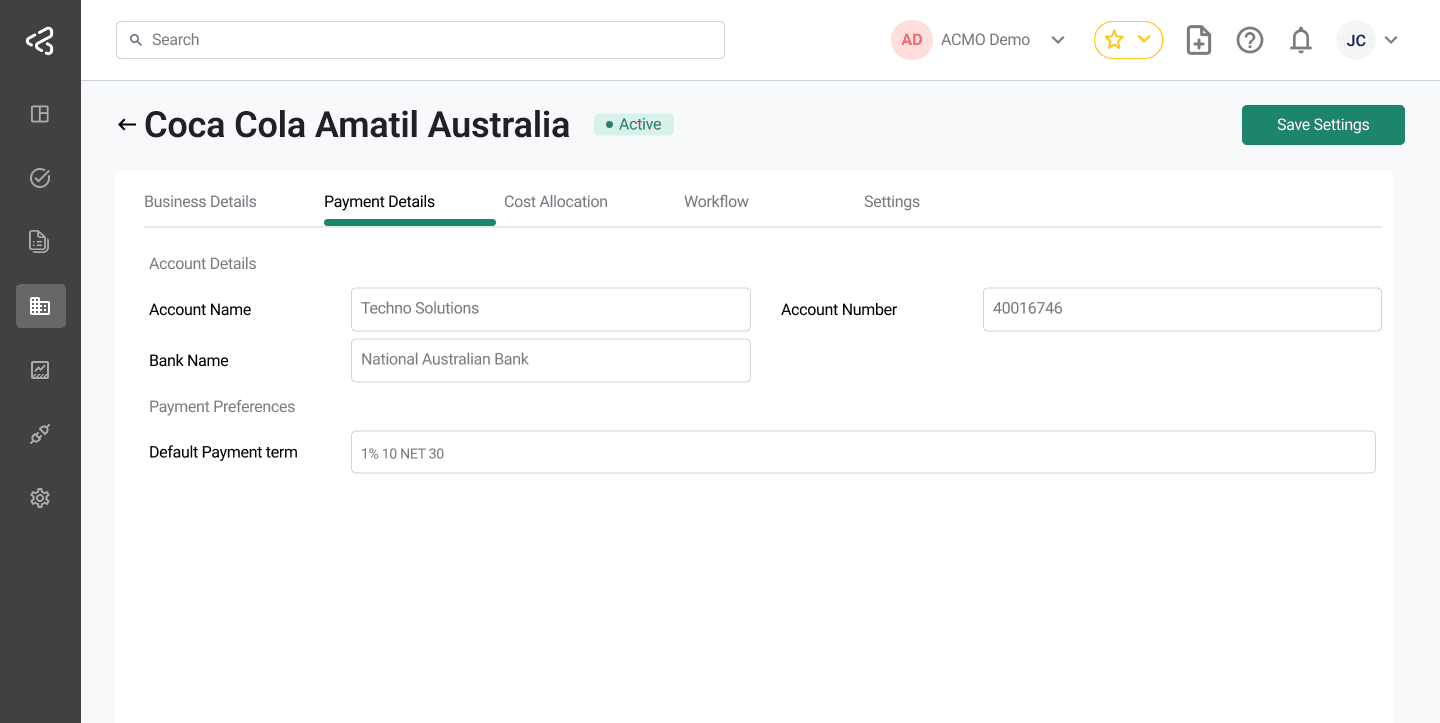The width and height of the screenshot is (1440, 723).
Task: Open the notifications bell icon
Action: point(1301,40)
